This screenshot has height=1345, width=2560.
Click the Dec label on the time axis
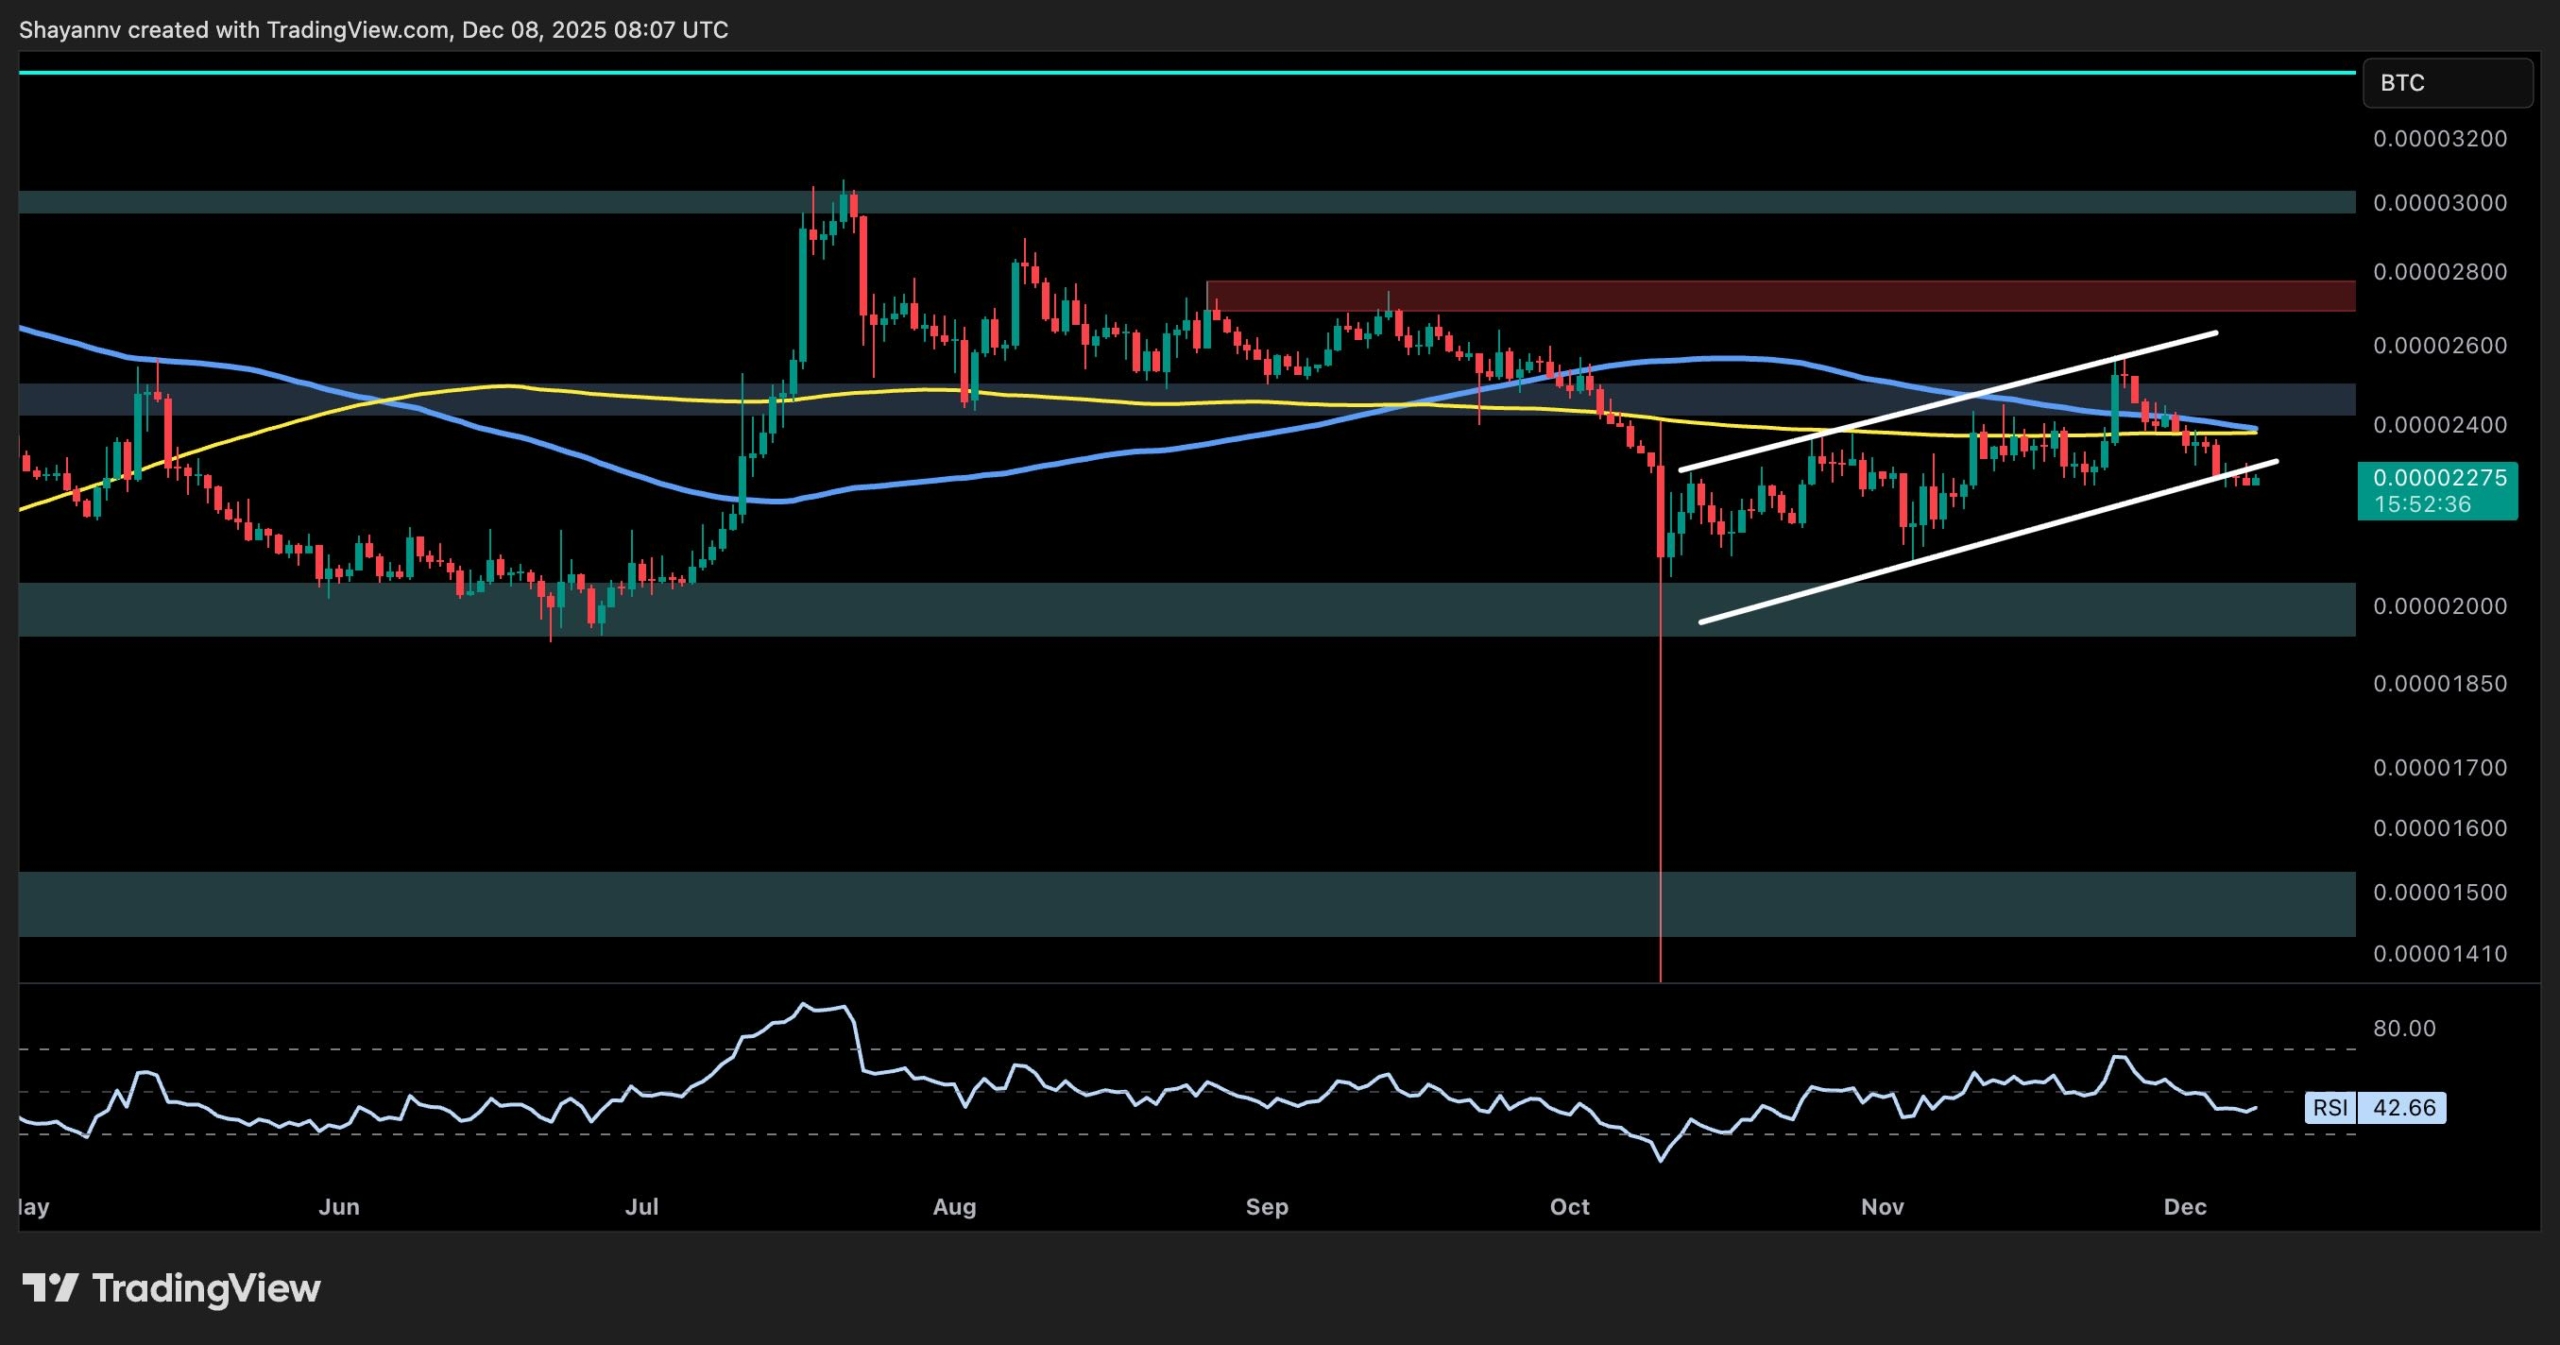pos(2186,1207)
